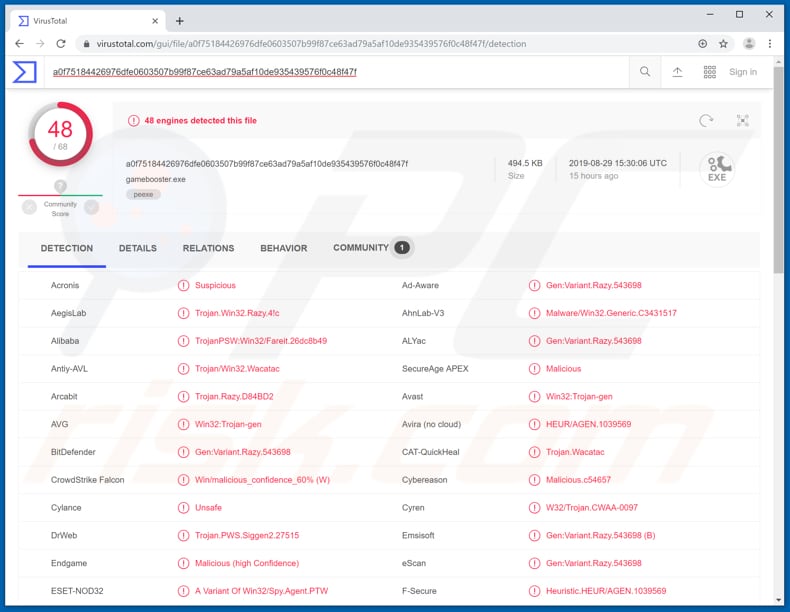
Task: Click AegisLab Trojan.Win32.Razy.4!c result
Action: point(237,313)
